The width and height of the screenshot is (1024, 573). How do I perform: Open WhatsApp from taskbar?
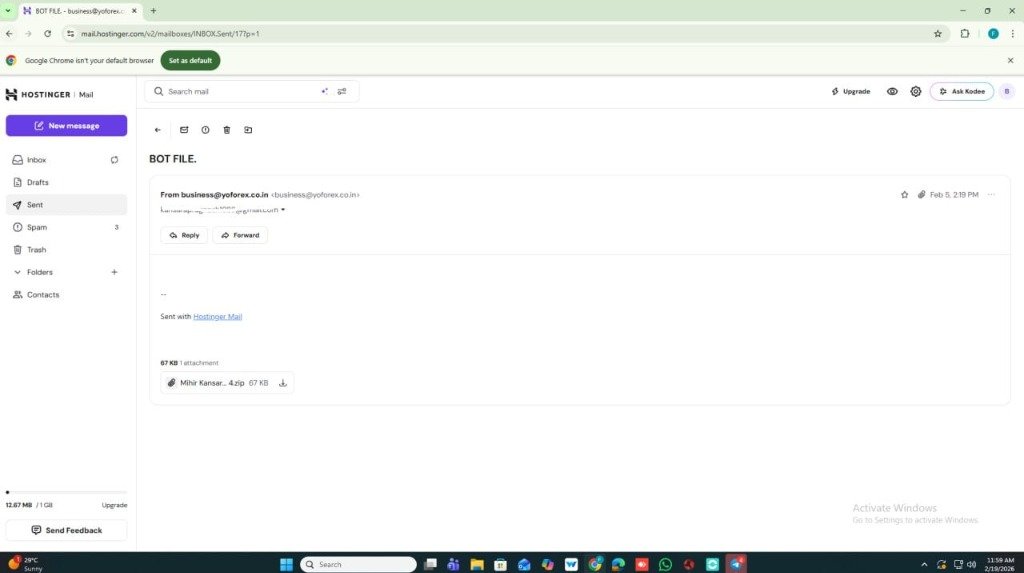coord(665,564)
